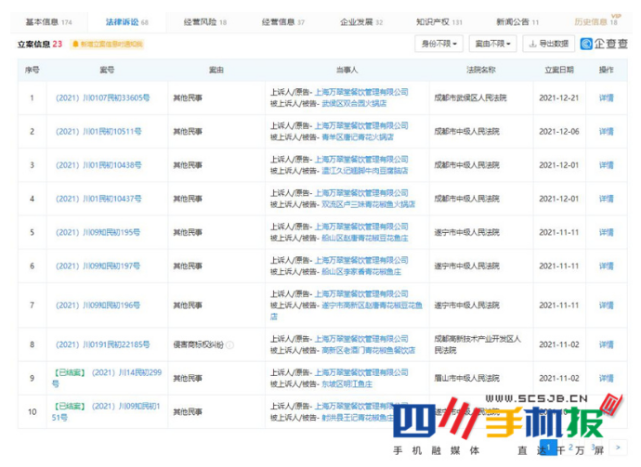Click 详情 for row 3
Screen dimensions: 641x467
click(606, 165)
